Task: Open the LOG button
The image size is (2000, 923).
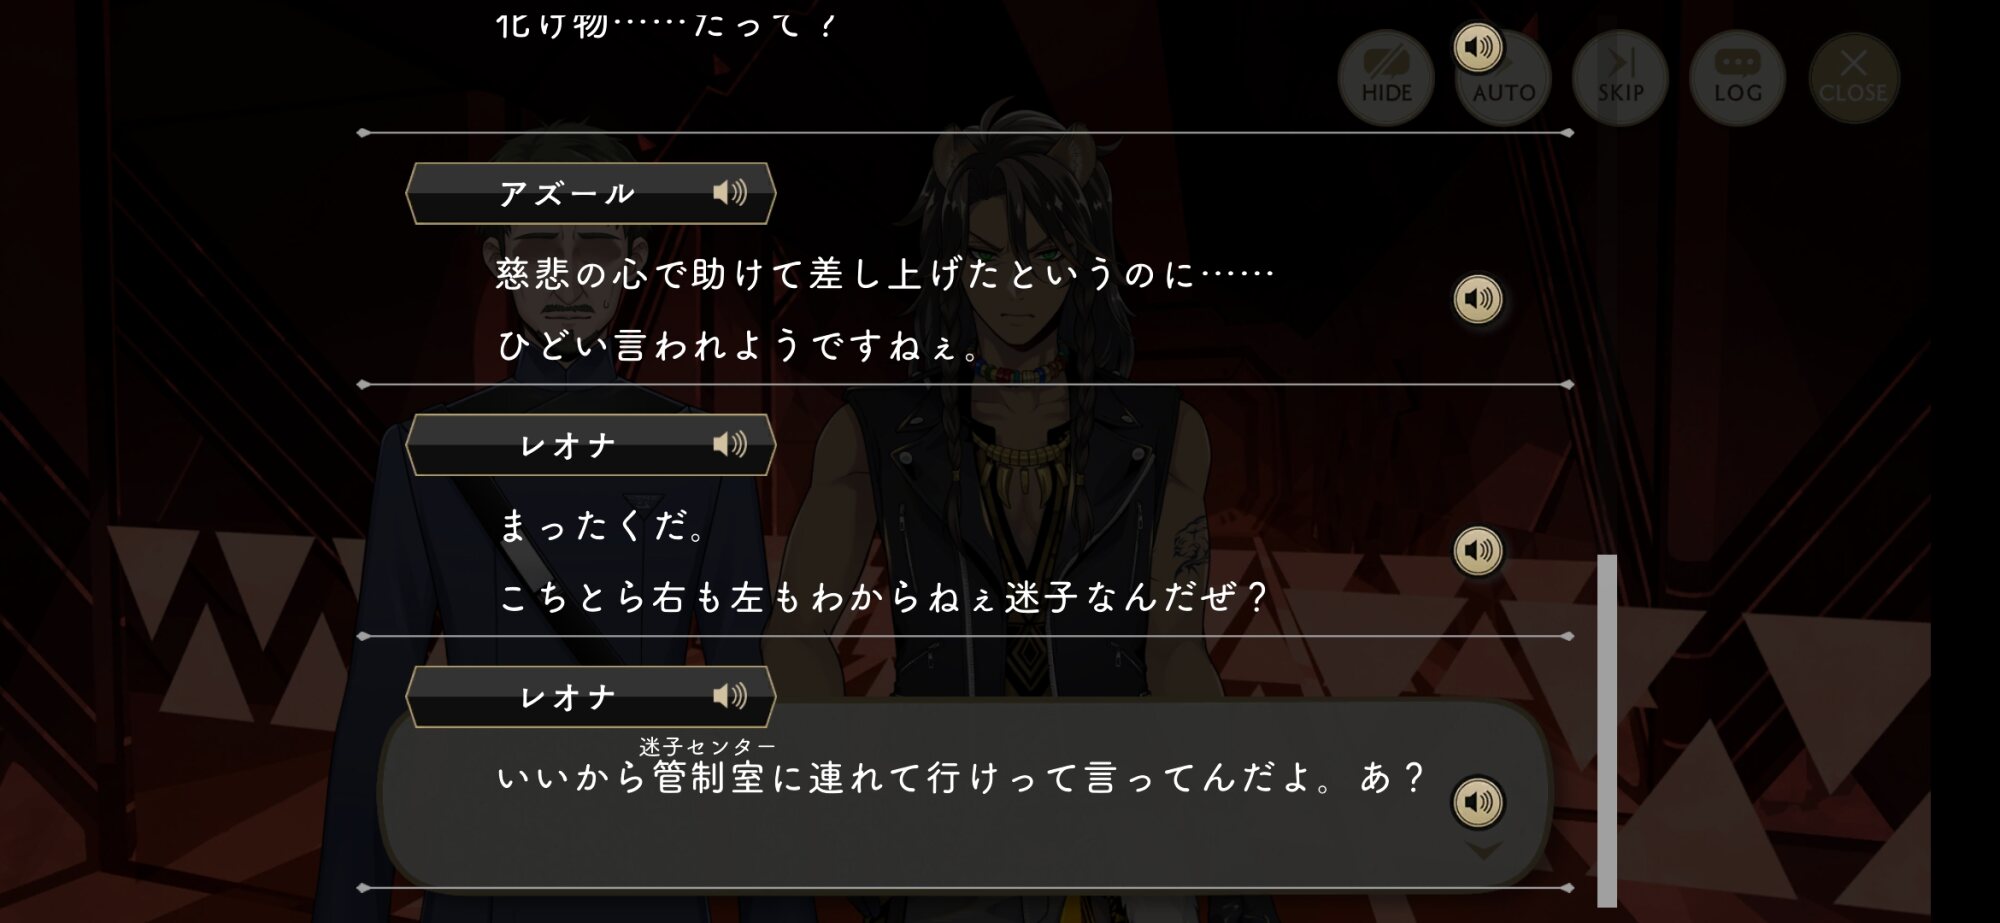Action: pos(1737,78)
